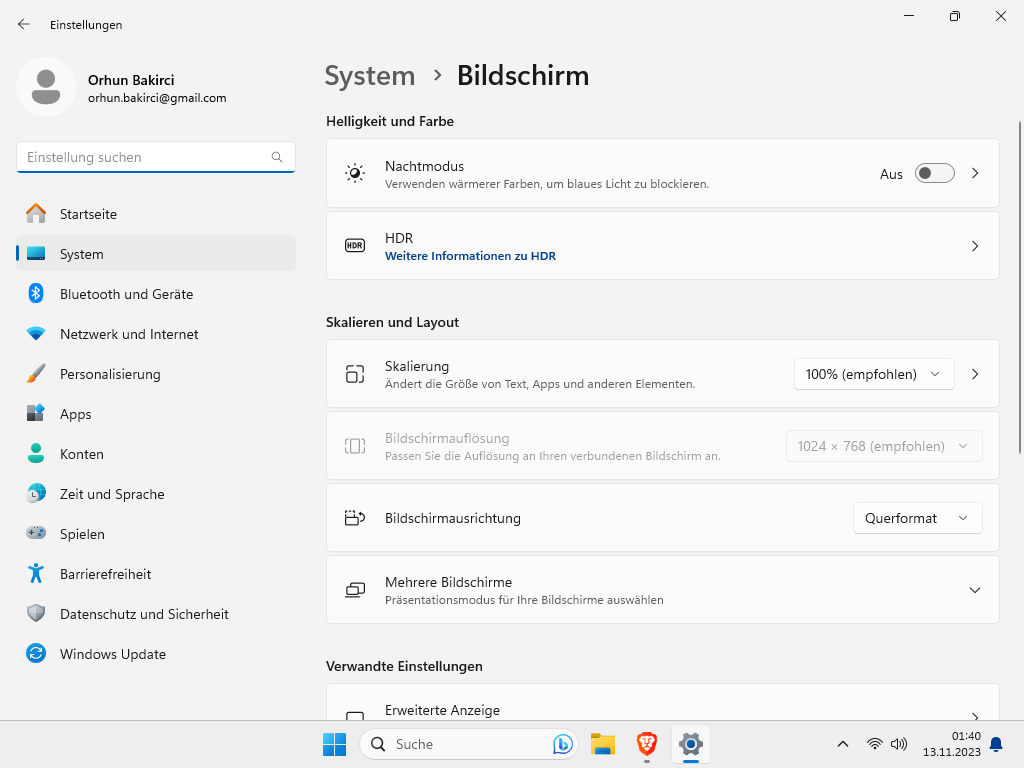Expand the Mehrere Bildschirme section
This screenshot has height=768, width=1024.
pyautogui.click(x=974, y=590)
